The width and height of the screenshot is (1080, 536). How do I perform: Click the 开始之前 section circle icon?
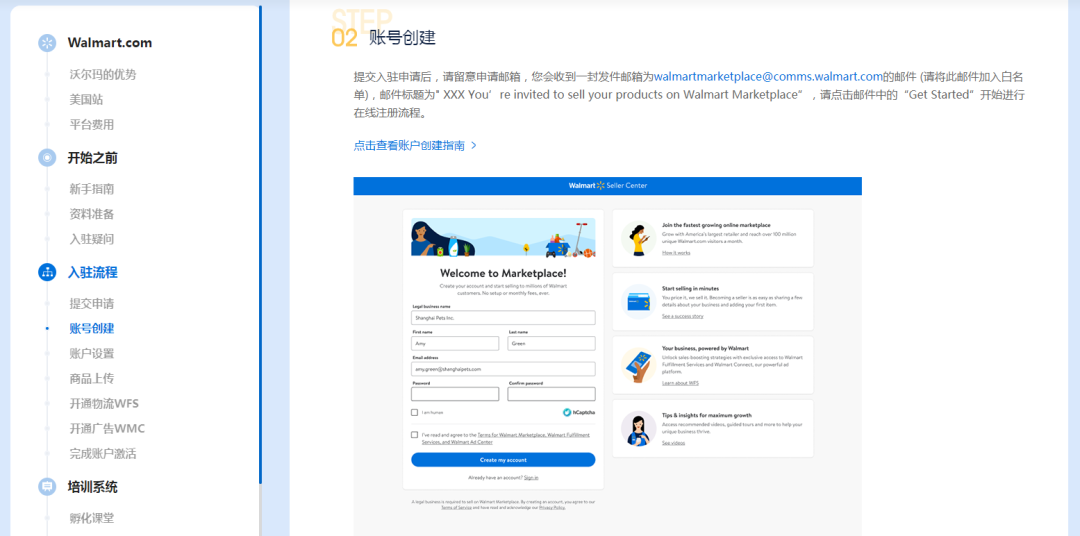point(47,158)
